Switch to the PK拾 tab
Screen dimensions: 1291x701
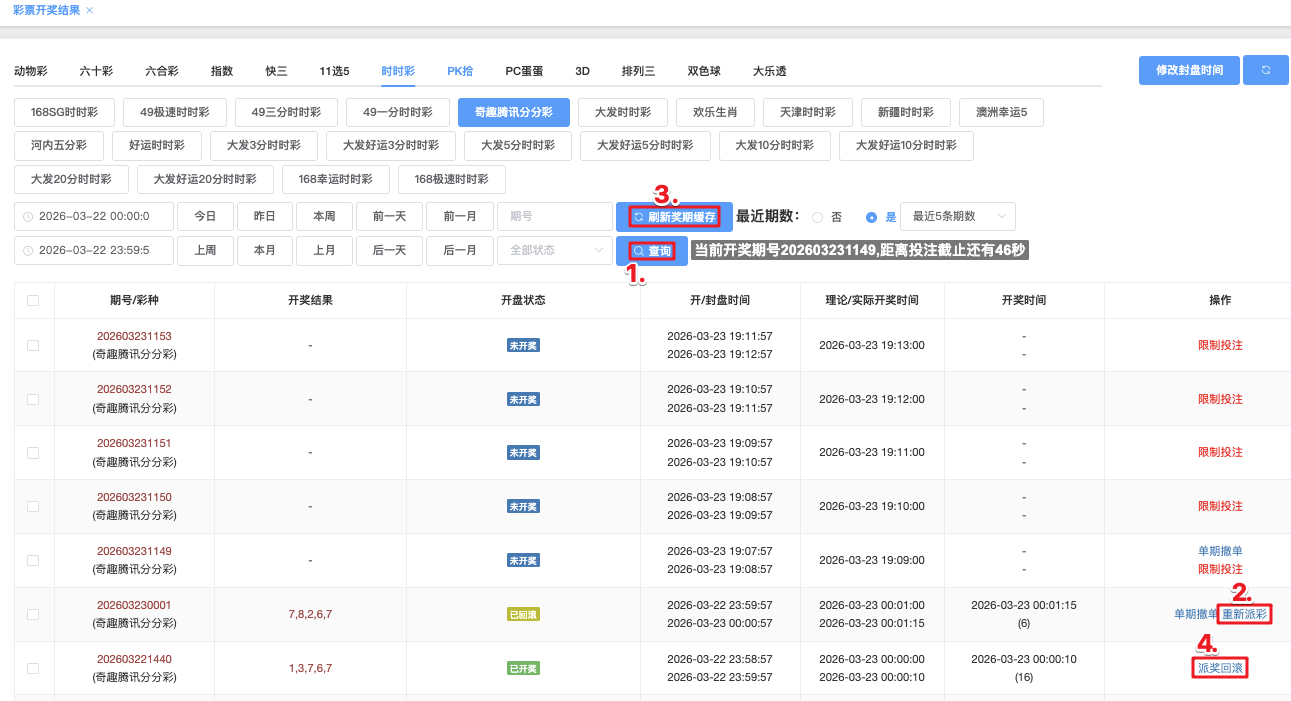click(x=460, y=71)
